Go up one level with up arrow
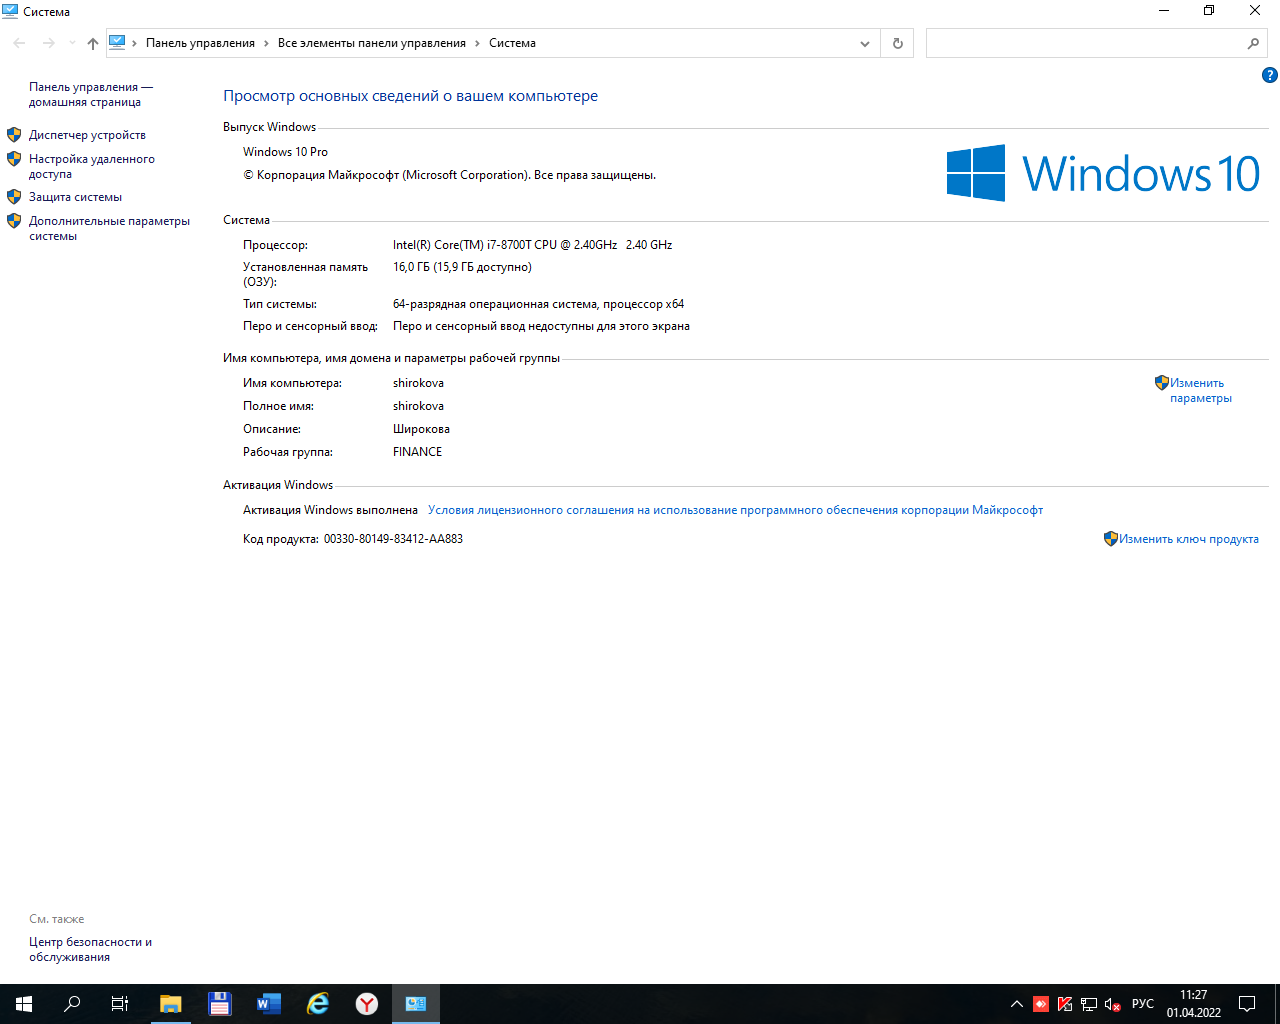This screenshot has width=1280, height=1024. click(93, 43)
